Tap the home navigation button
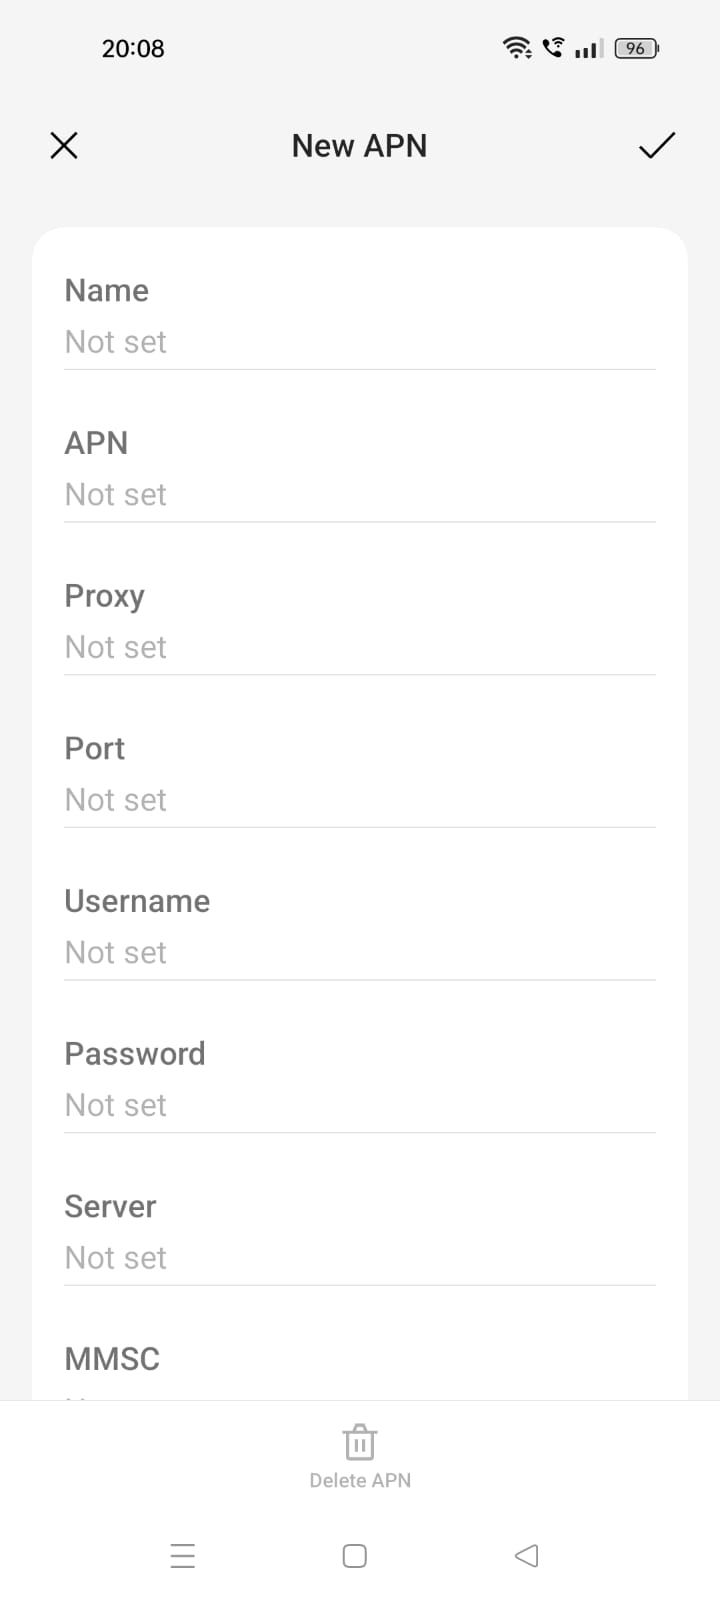This screenshot has height=1600, width=720. pos(354,1556)
